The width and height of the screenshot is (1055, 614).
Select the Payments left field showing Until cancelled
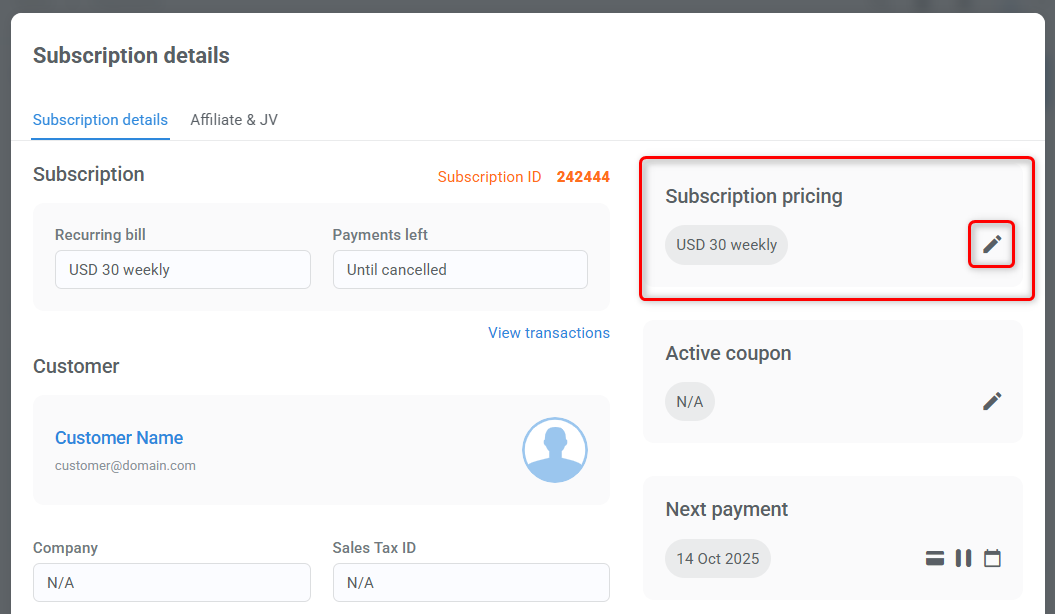[460, 269]
